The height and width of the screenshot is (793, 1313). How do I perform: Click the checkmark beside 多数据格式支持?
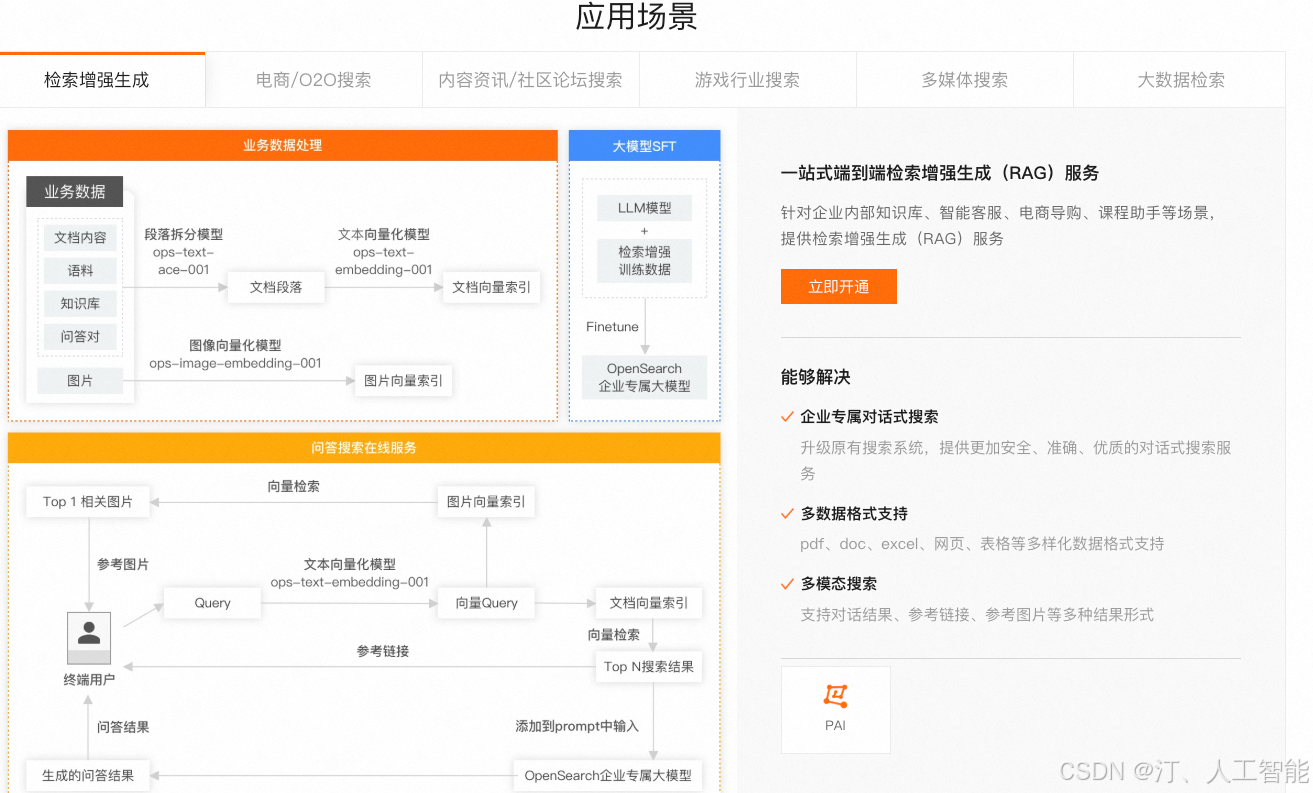(x=788, y=513)
